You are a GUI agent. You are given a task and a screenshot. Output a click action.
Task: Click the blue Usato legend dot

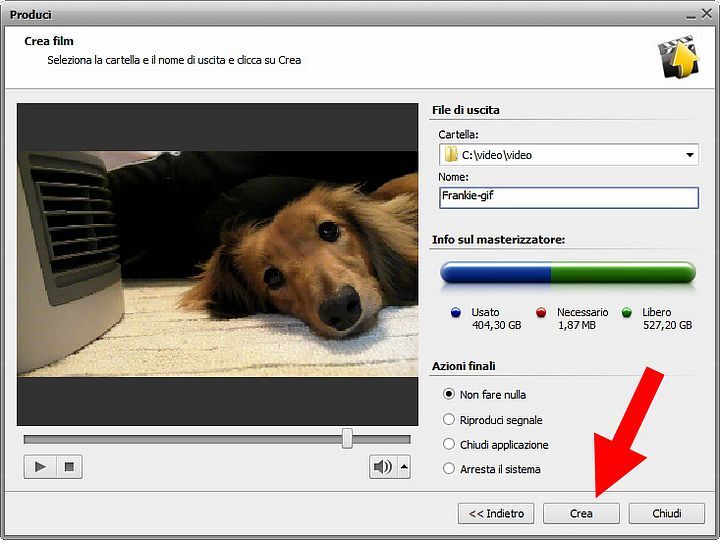(x=456, y=313)
